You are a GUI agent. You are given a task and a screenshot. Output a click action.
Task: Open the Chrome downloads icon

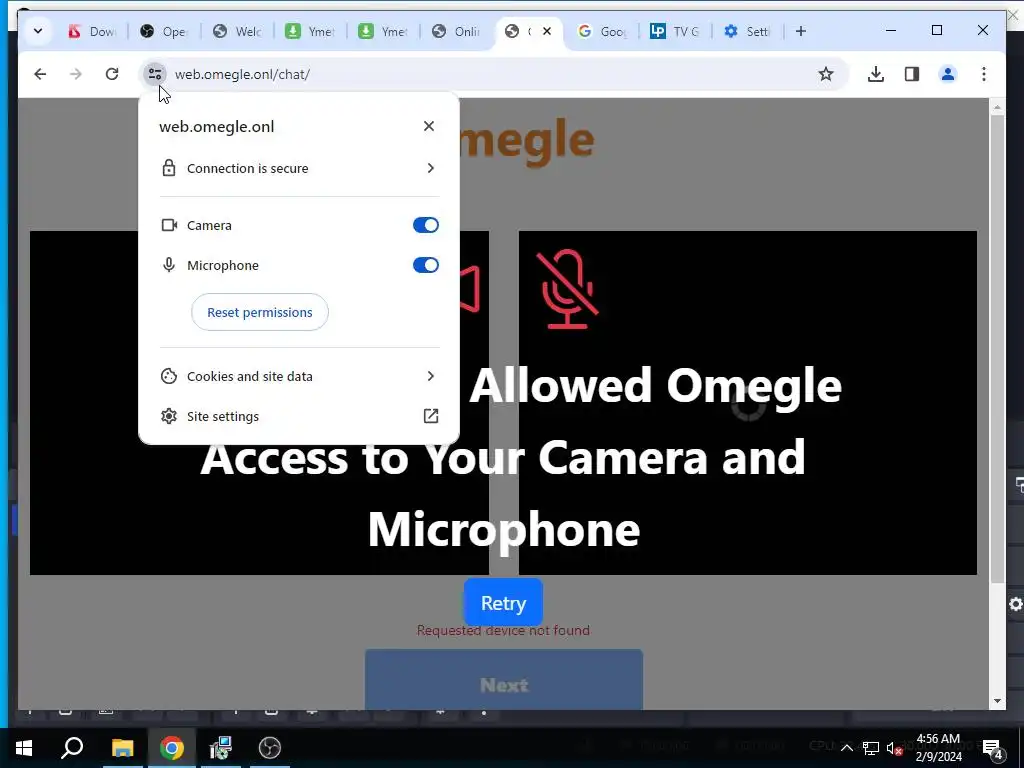point(876,74)
